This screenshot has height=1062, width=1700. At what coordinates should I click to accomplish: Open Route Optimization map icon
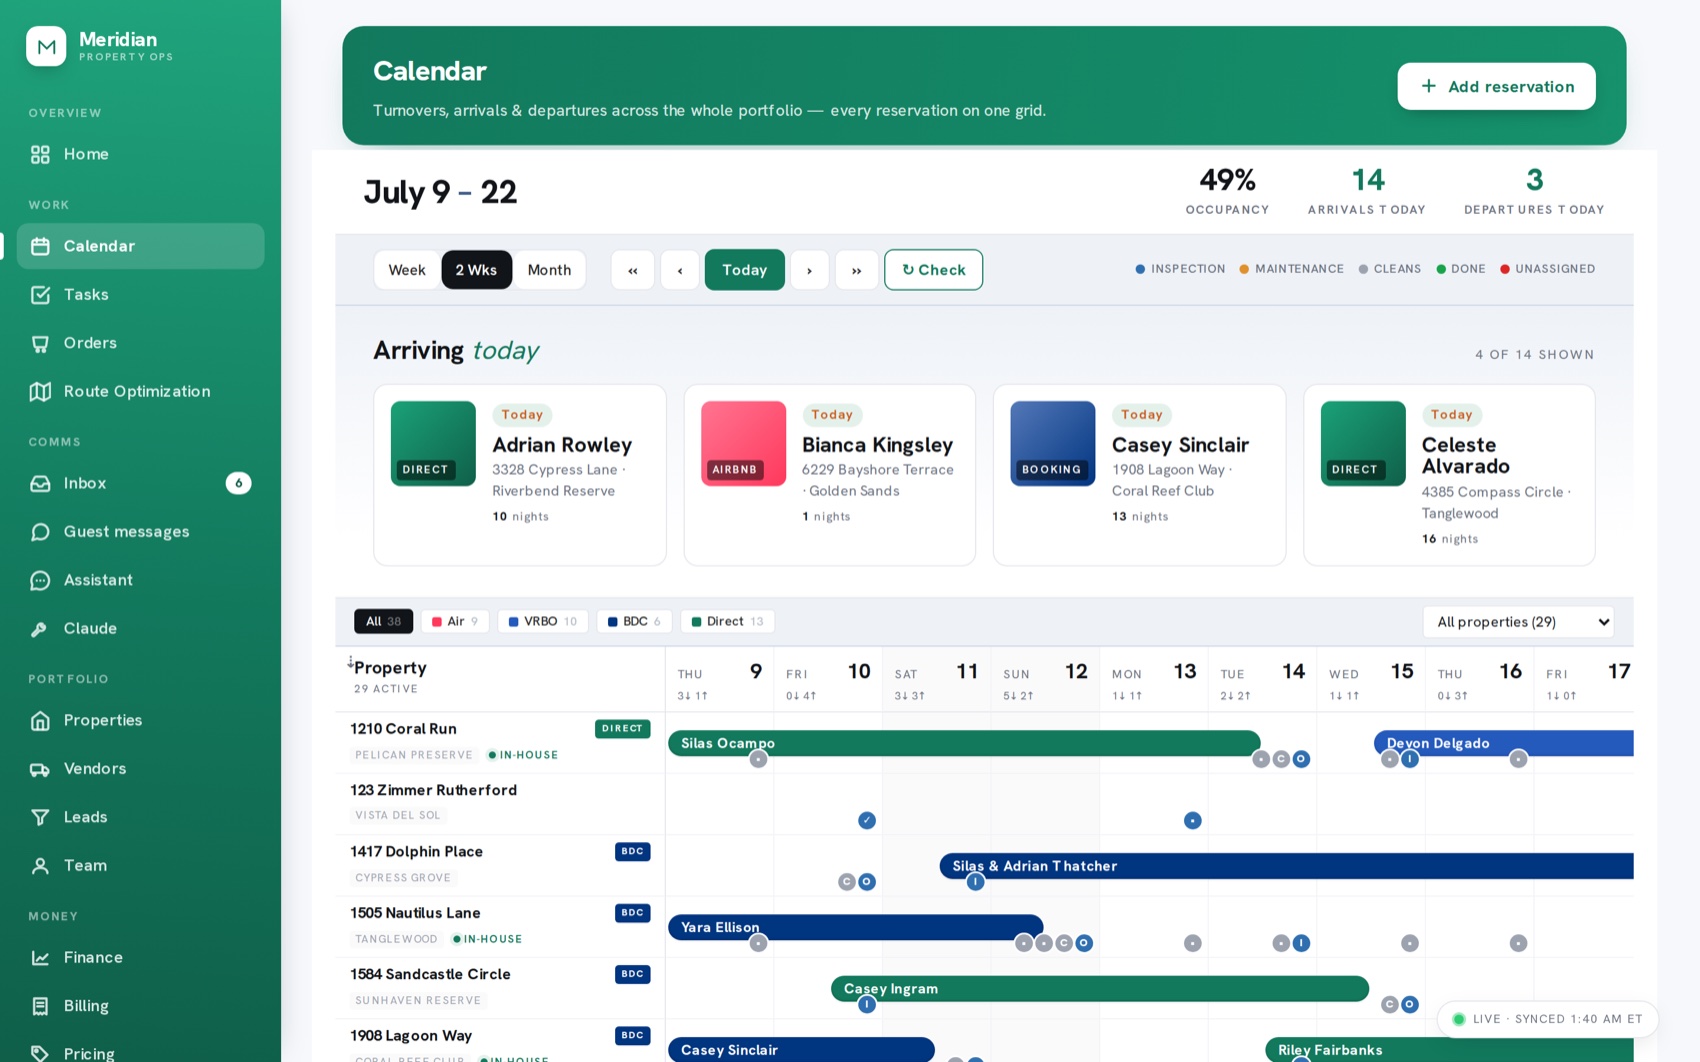(x=40, y=391)
